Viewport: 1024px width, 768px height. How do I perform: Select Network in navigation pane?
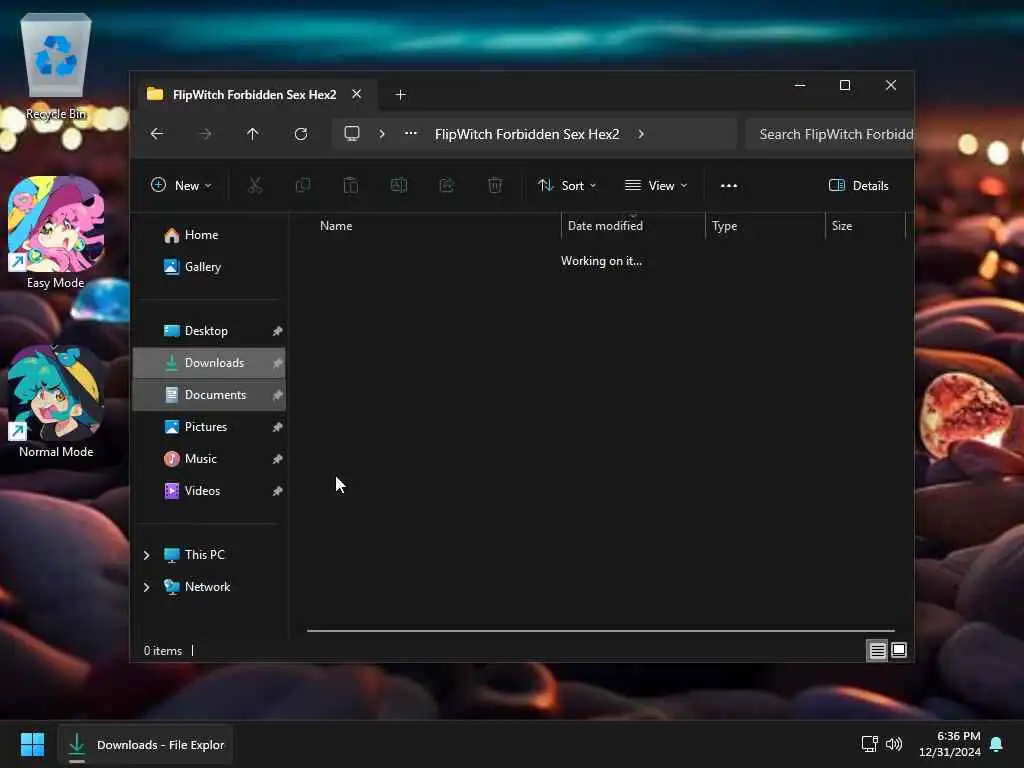[x=207, y=587]
